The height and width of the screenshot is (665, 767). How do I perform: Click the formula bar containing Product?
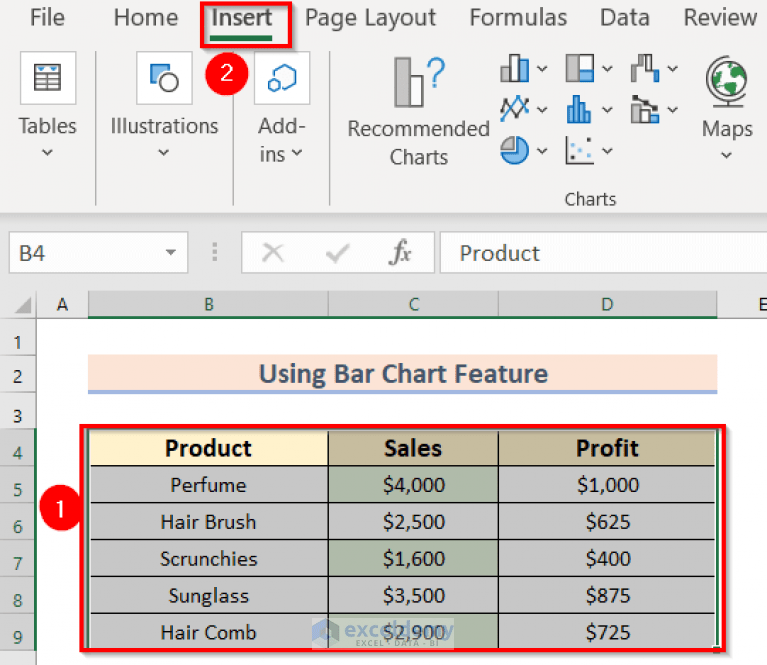[x=603, y=252]
